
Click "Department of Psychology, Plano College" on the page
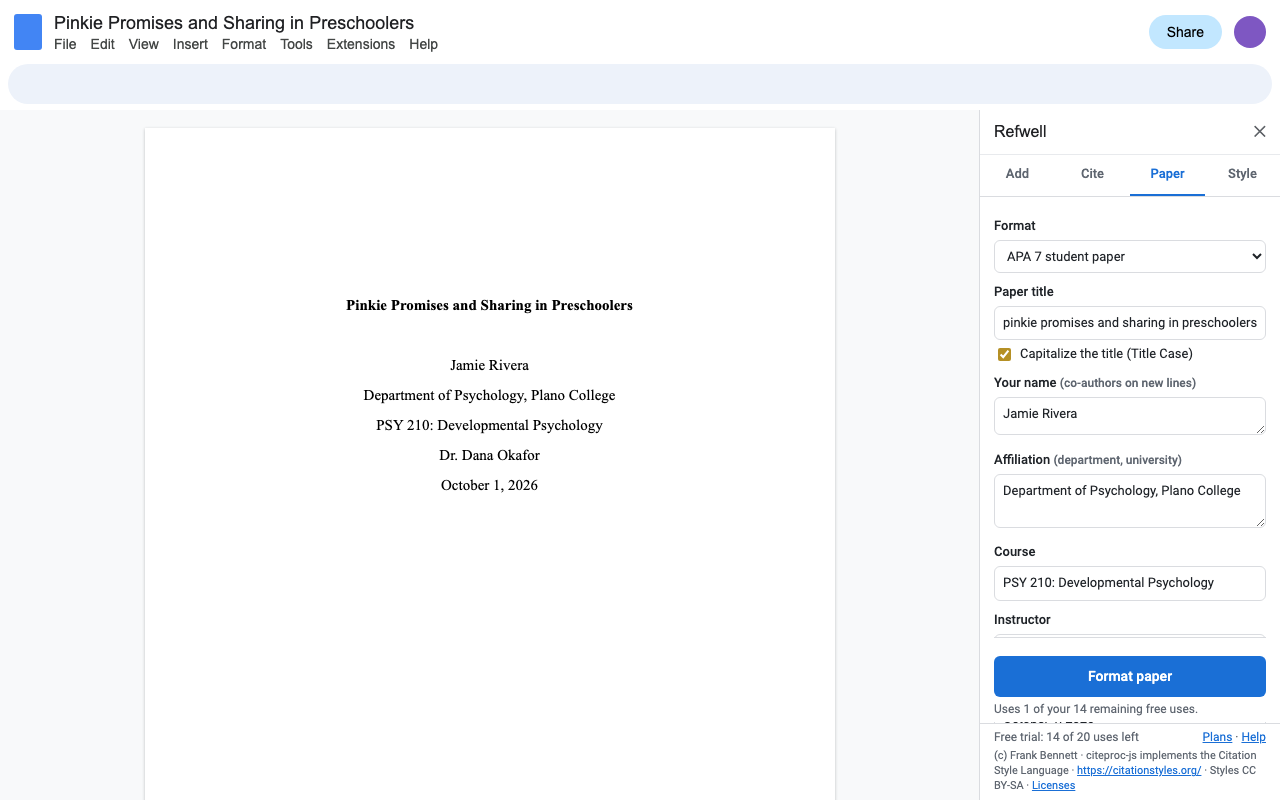coord(489,395)
